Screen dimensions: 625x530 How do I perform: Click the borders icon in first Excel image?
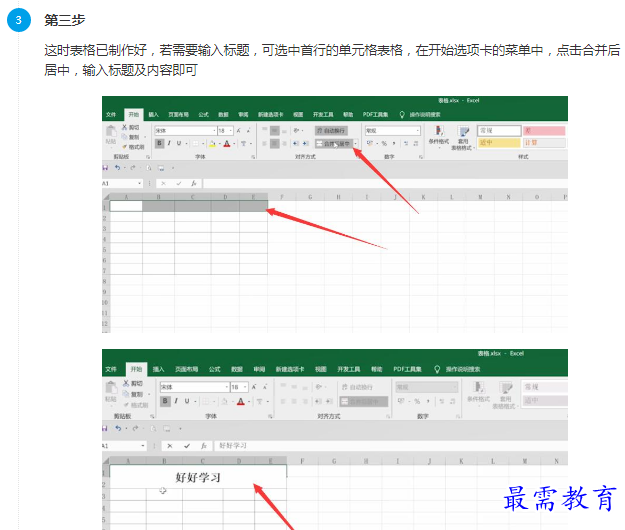point(196,143)
